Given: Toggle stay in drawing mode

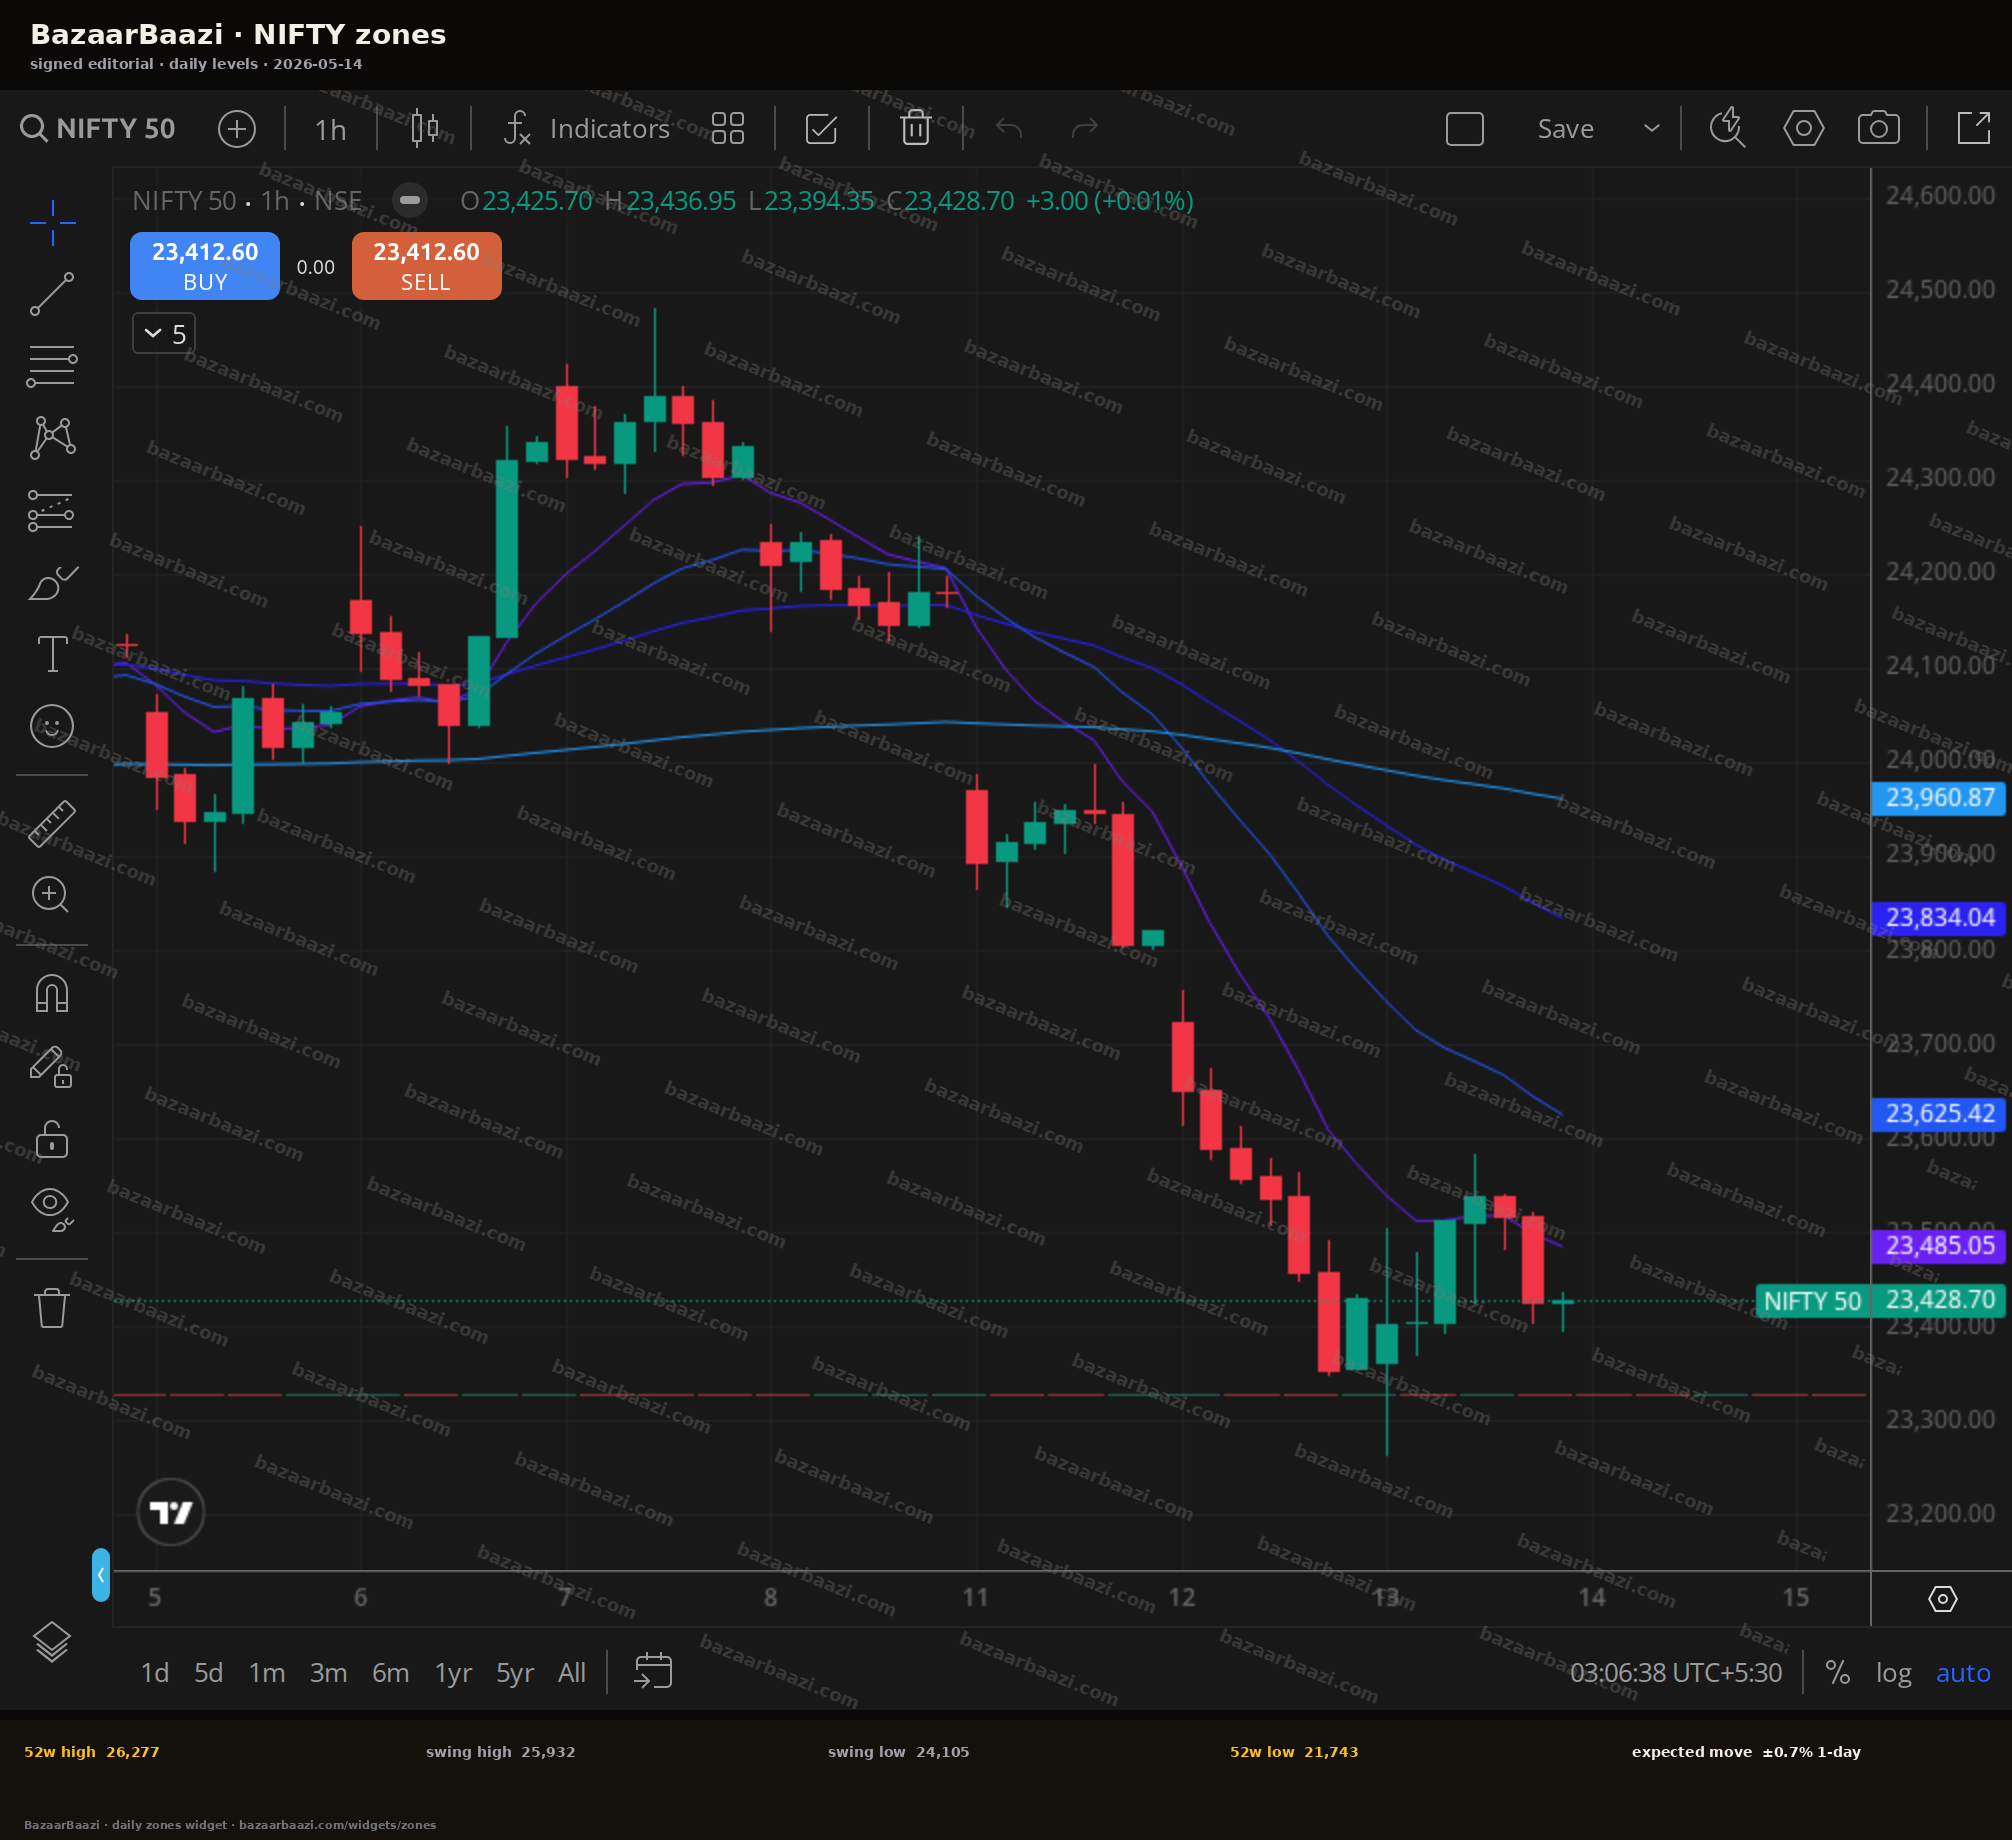Looking at the screenshot, I should (52, 1067).
